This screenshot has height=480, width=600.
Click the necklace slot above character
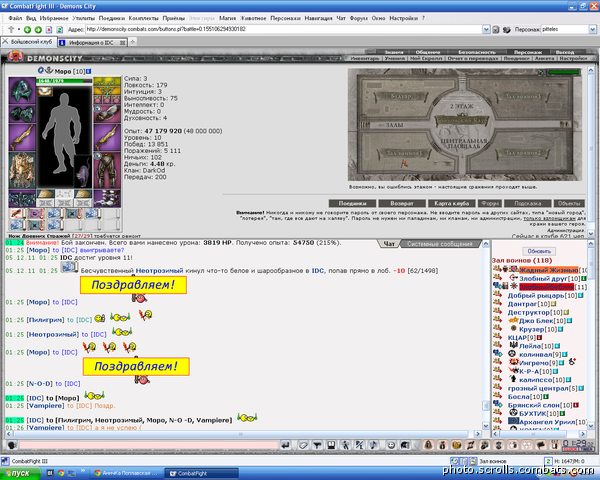pos(45,91)
